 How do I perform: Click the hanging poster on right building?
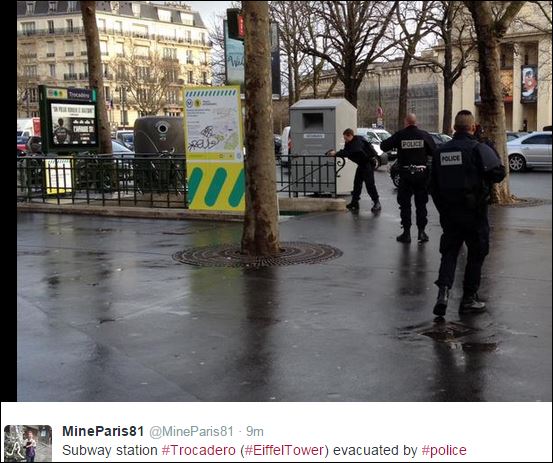point(529,84)
